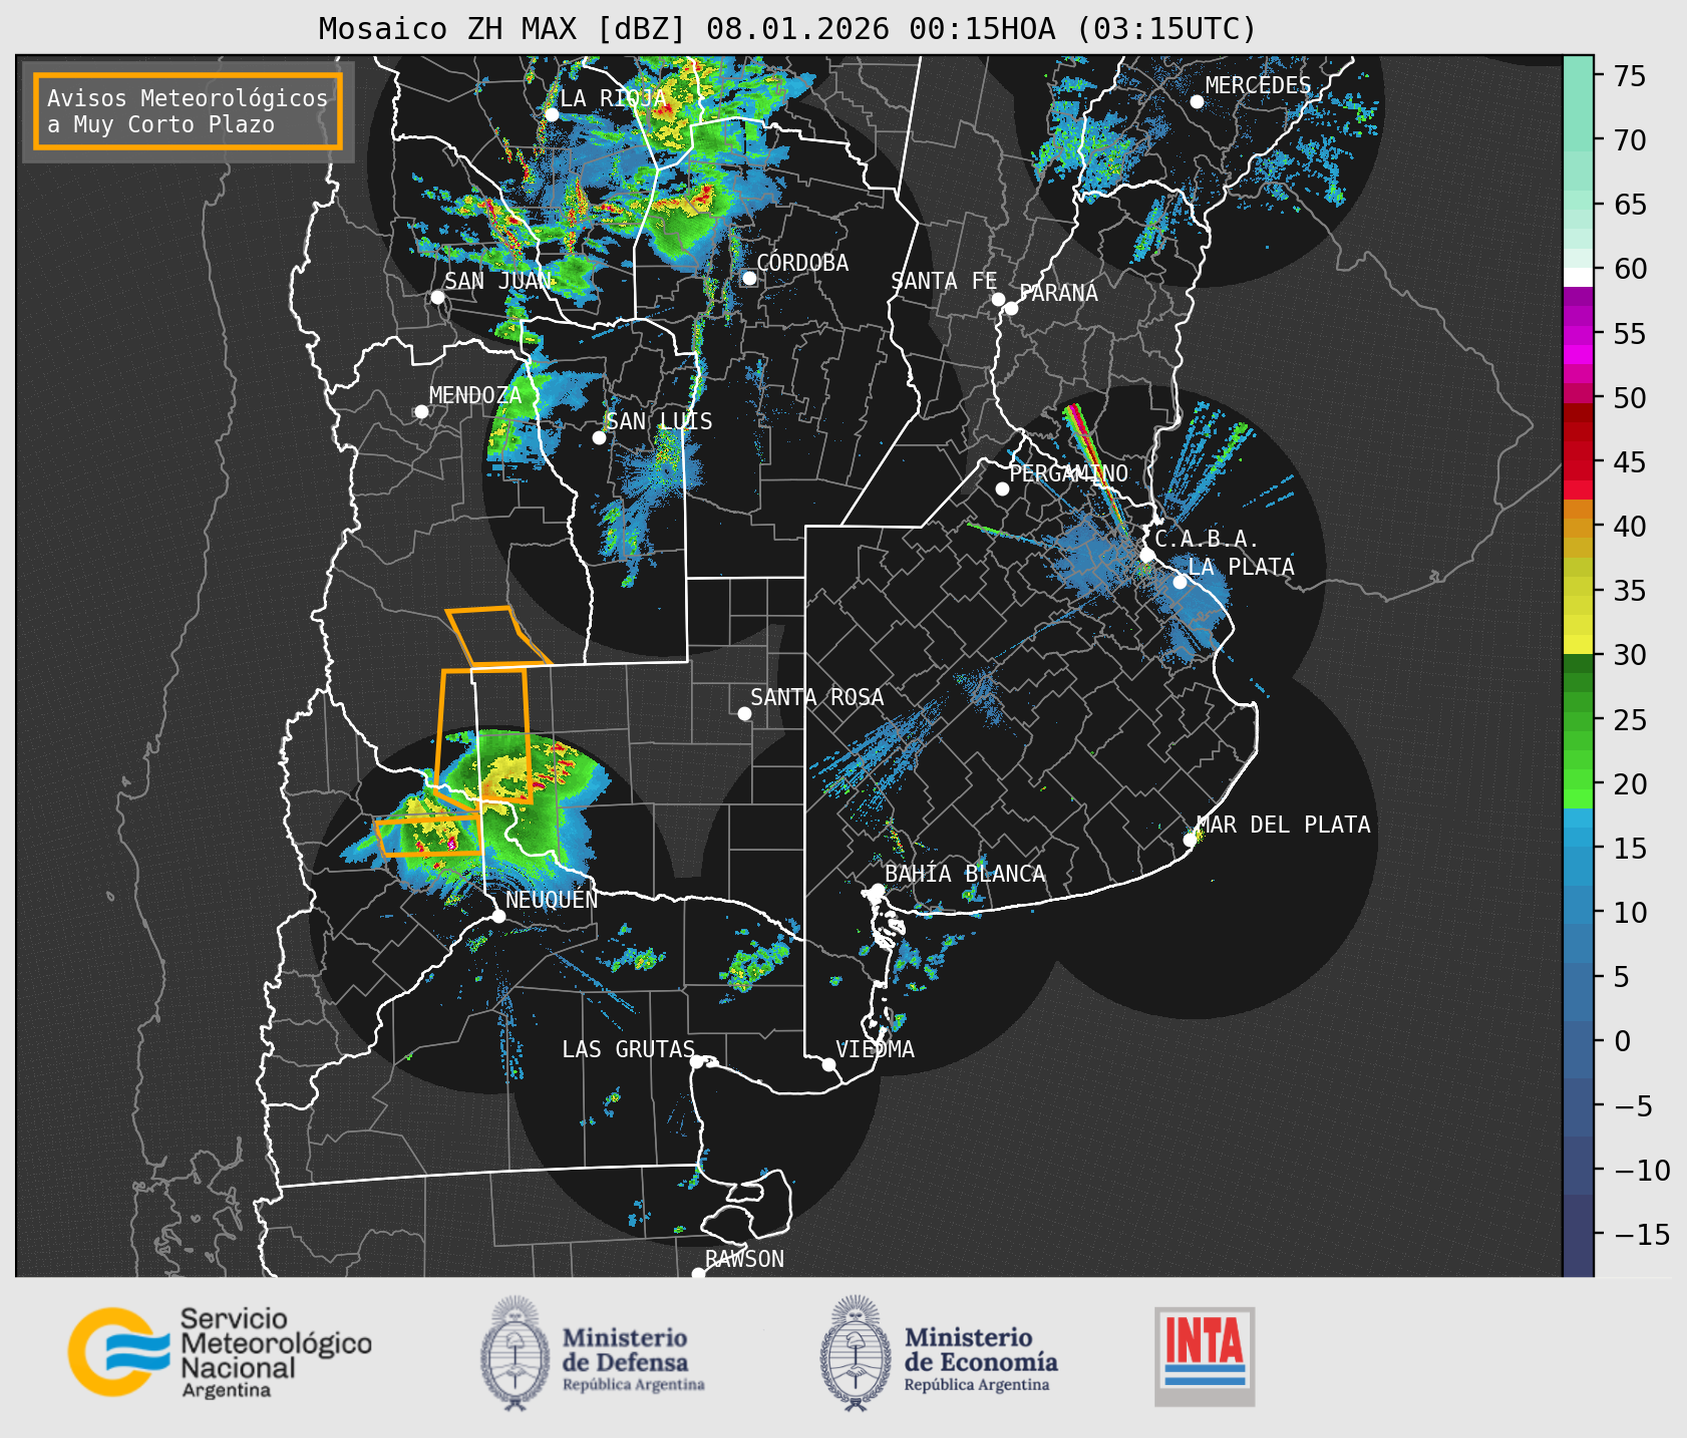The width and height of the screenshot is (1687, 1438).
Task: Pick the green 25 dBZ band on color scale
Action: point(1578,719)
